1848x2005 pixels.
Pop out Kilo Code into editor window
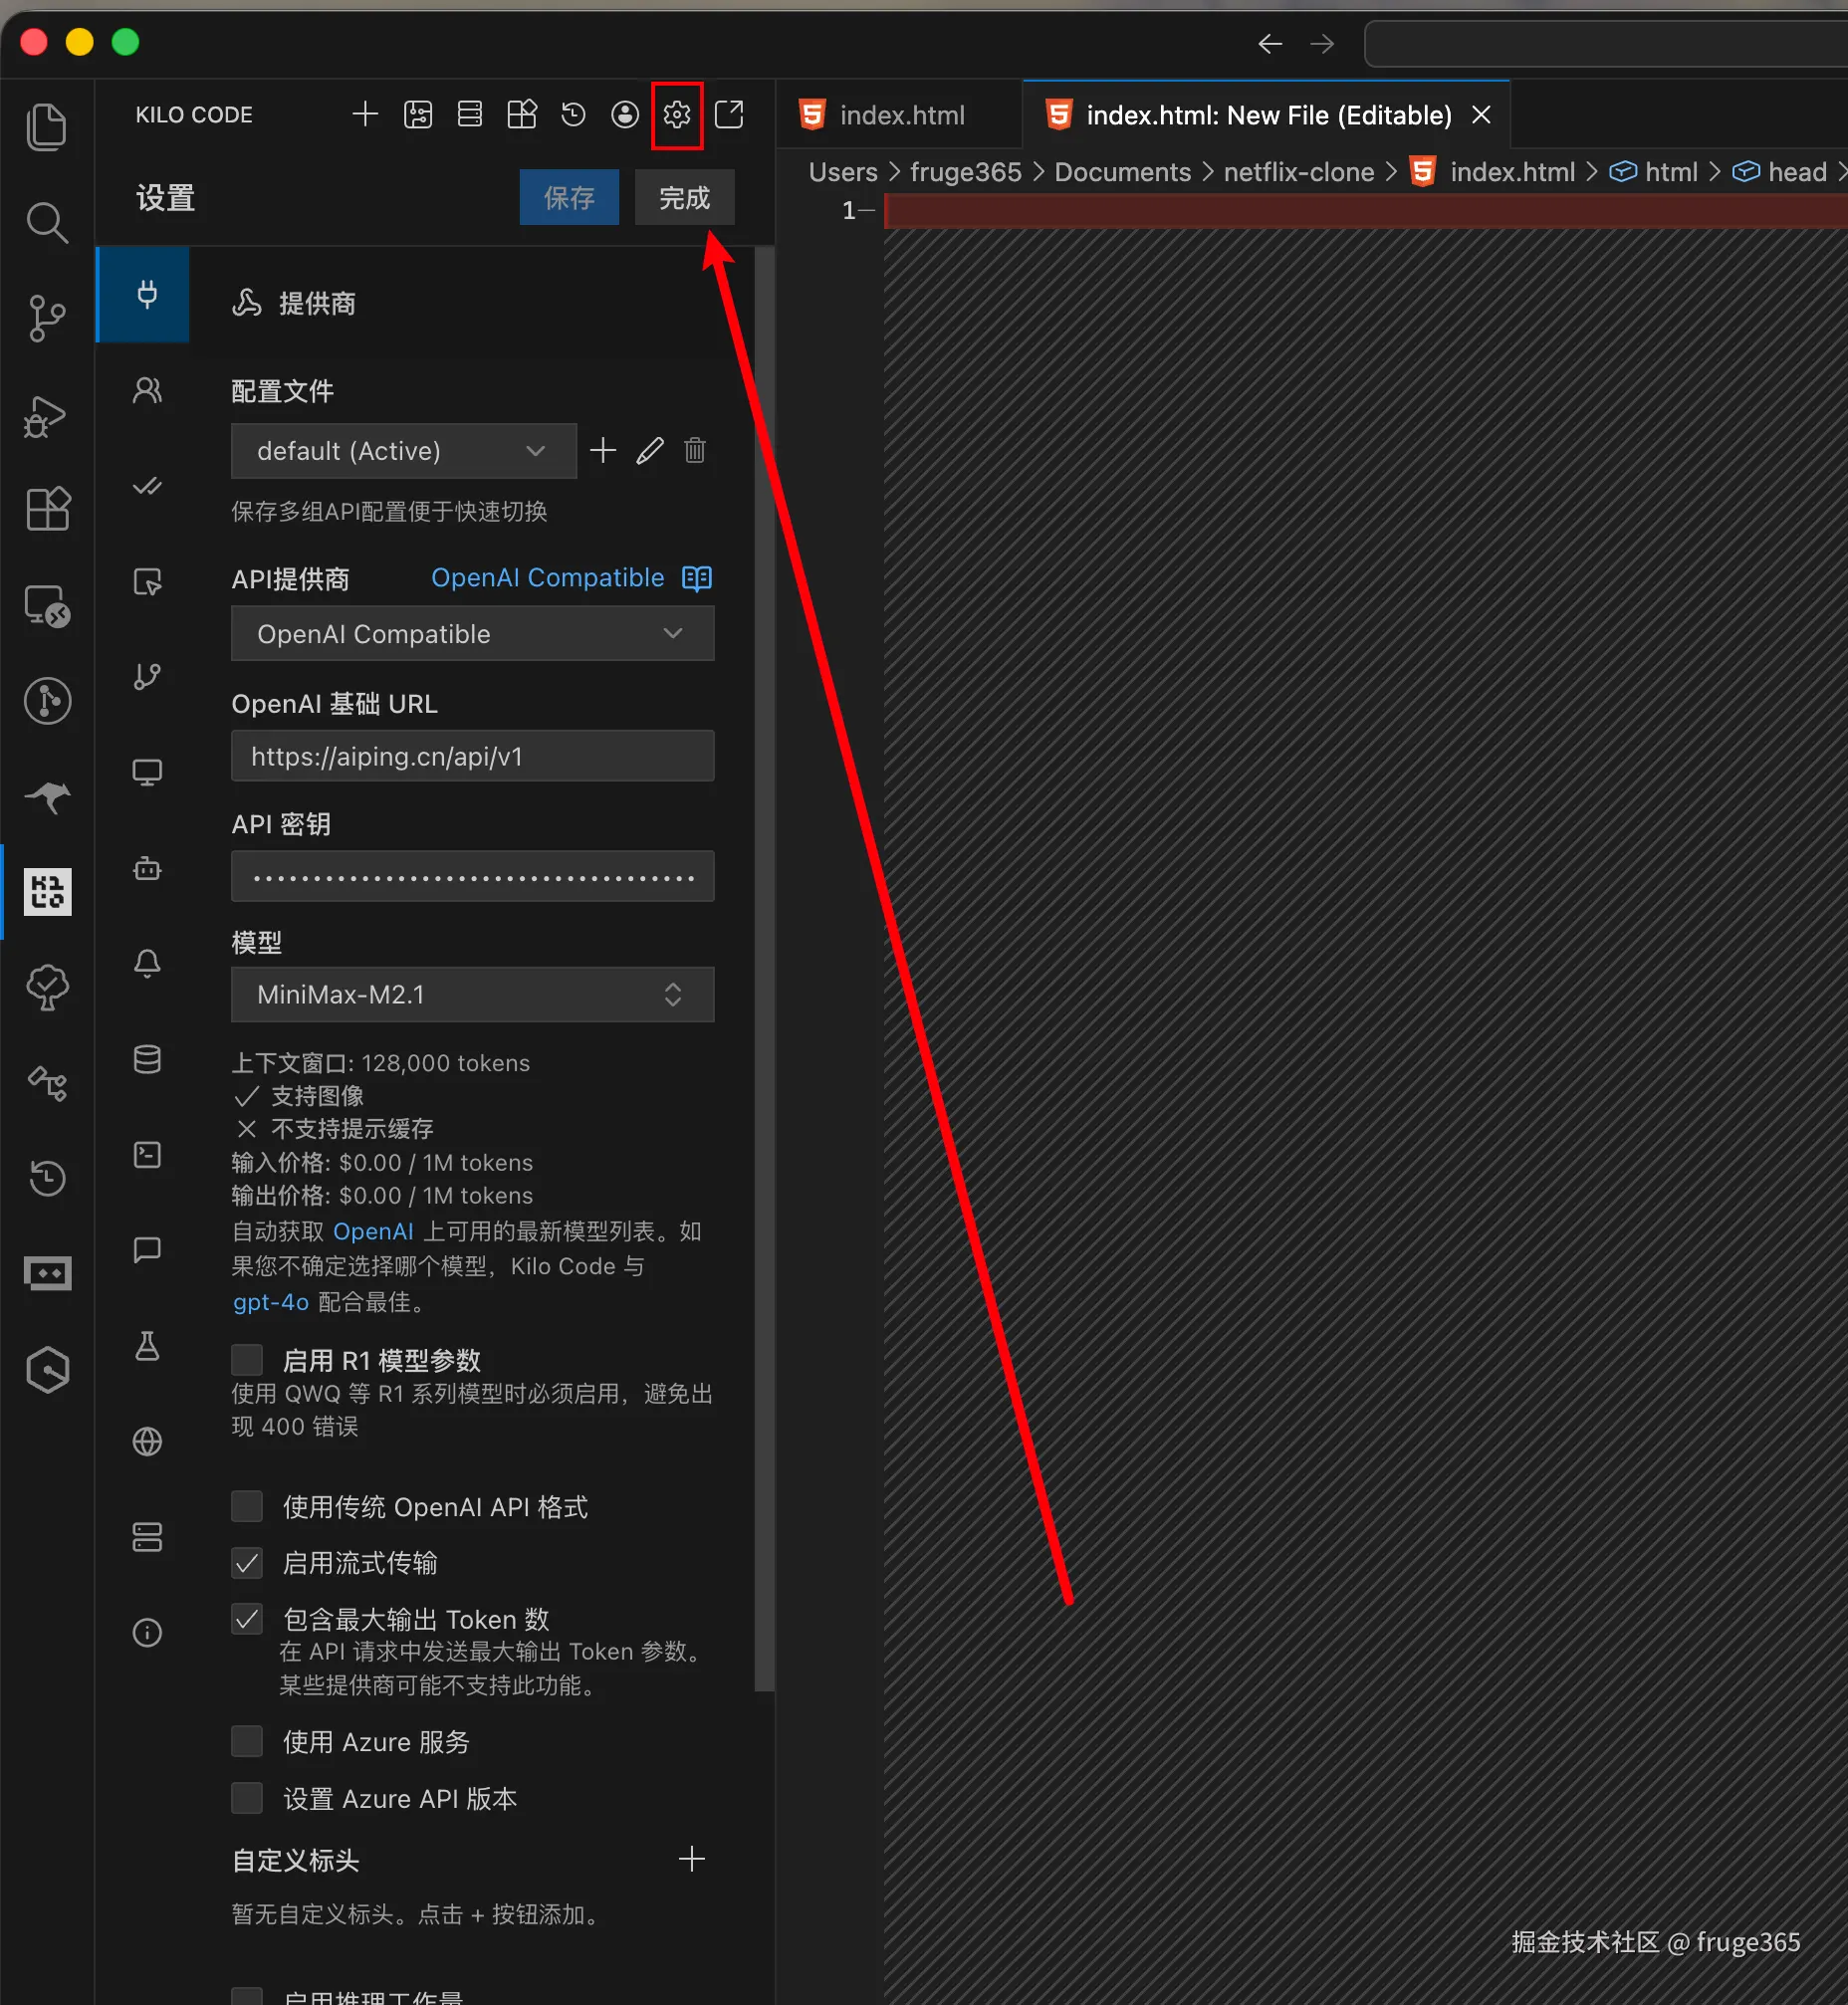[x=729, y=115]
